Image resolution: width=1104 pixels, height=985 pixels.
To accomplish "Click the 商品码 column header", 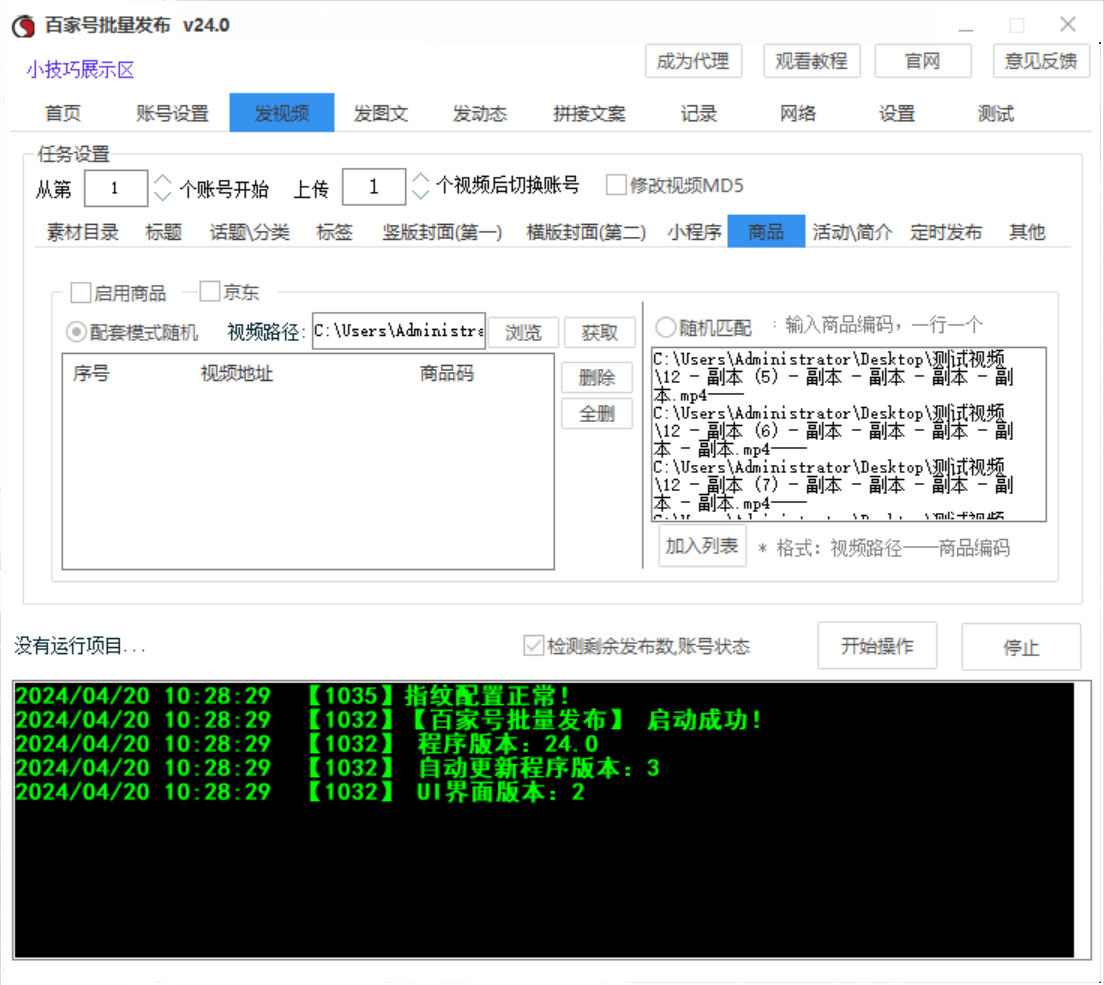I will (x=447, y=373).
